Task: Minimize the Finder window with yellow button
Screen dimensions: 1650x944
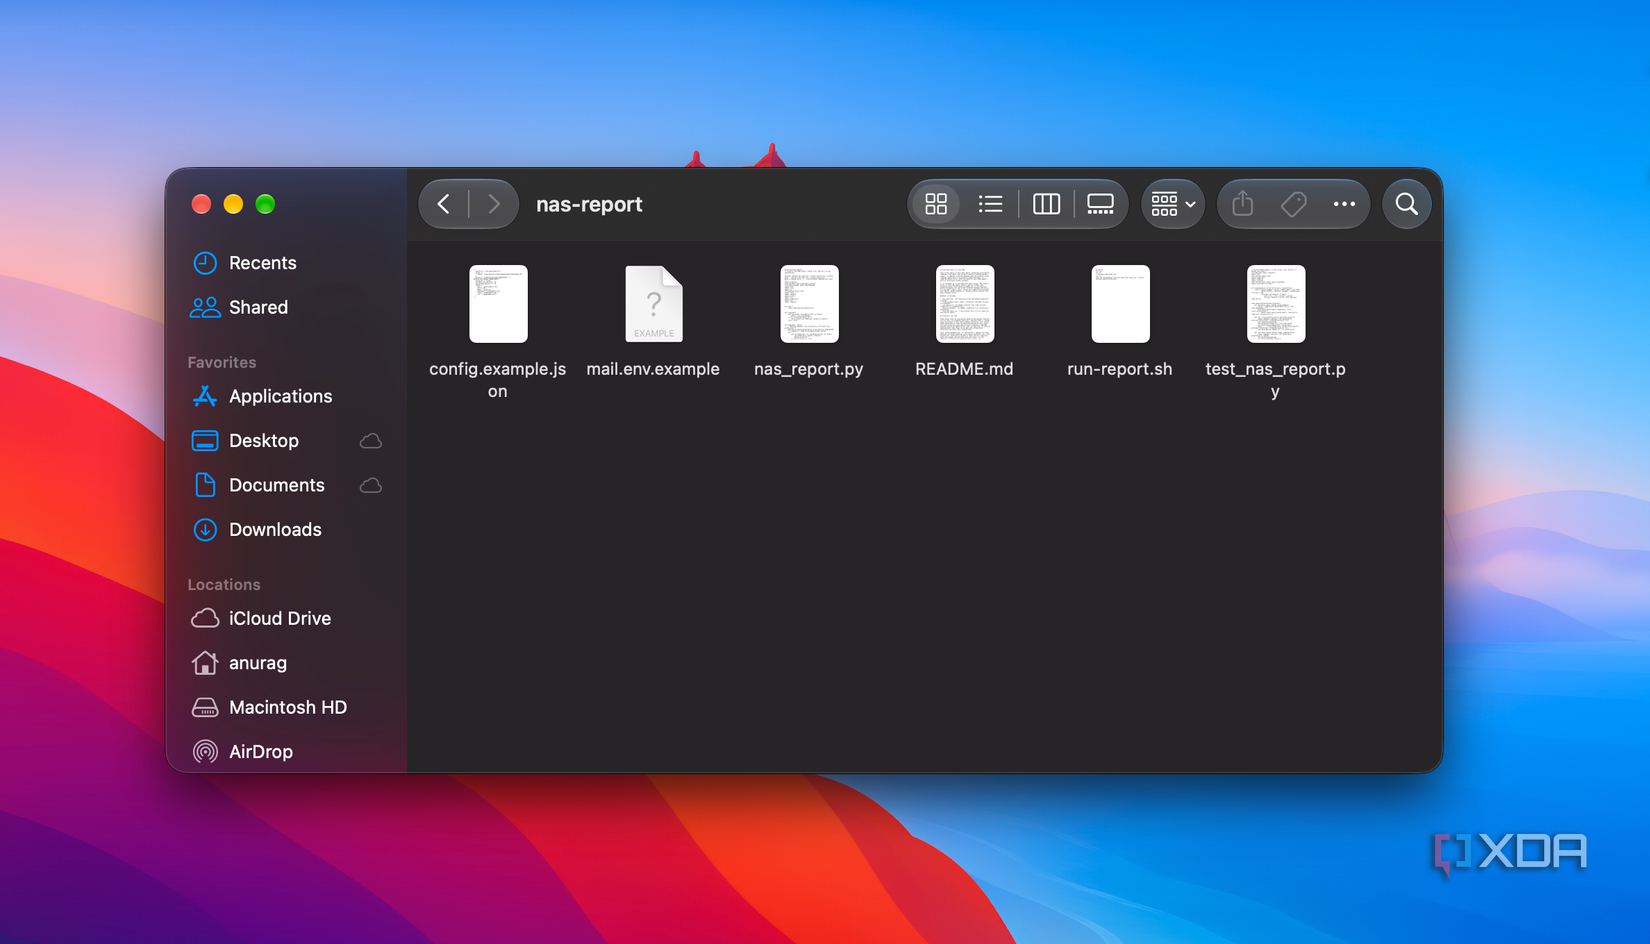Action: click(x=233, y=204)
